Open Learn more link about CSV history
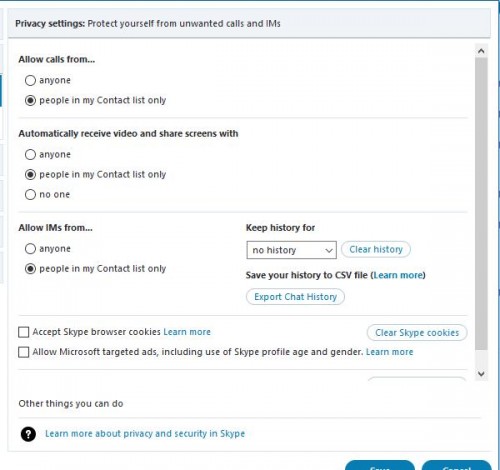Viewport: 500px width, 470px height. 398,275
